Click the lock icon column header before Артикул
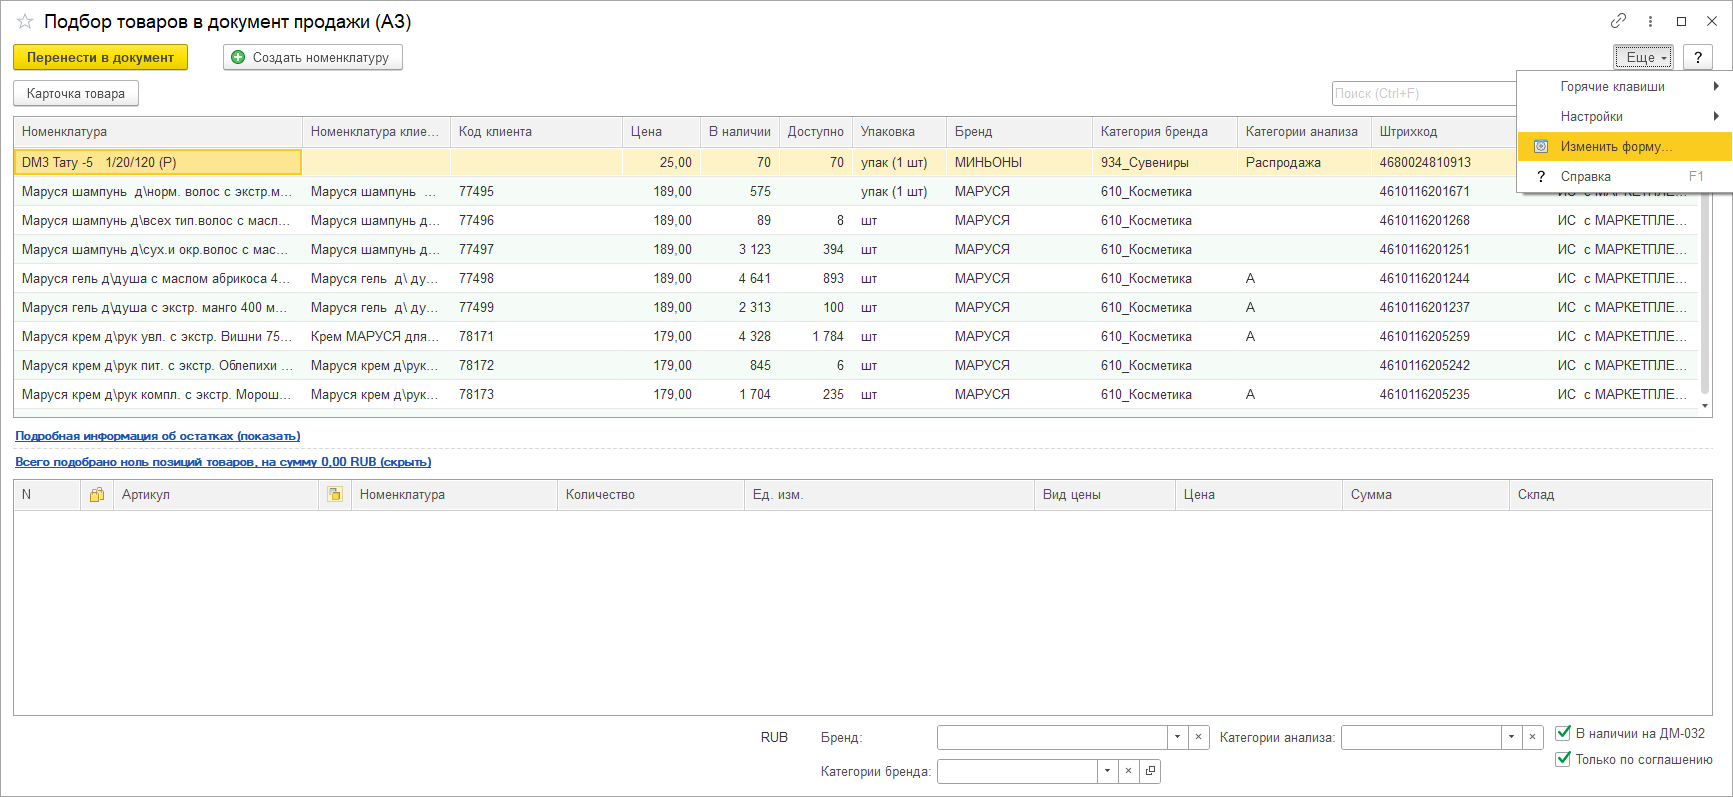 pyautogui.click(x=97, y=495)
